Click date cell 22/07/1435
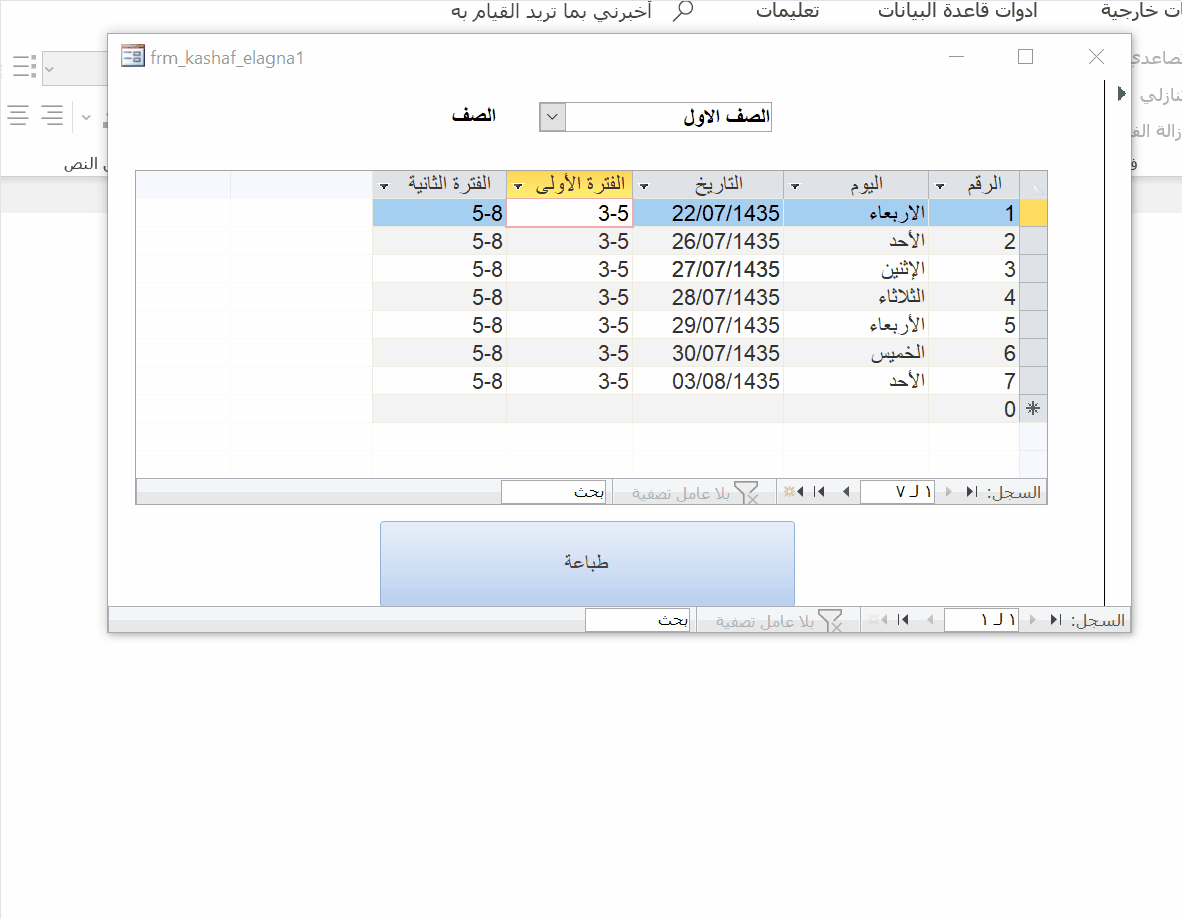The image size is (1182, 919). click(708, 213)
